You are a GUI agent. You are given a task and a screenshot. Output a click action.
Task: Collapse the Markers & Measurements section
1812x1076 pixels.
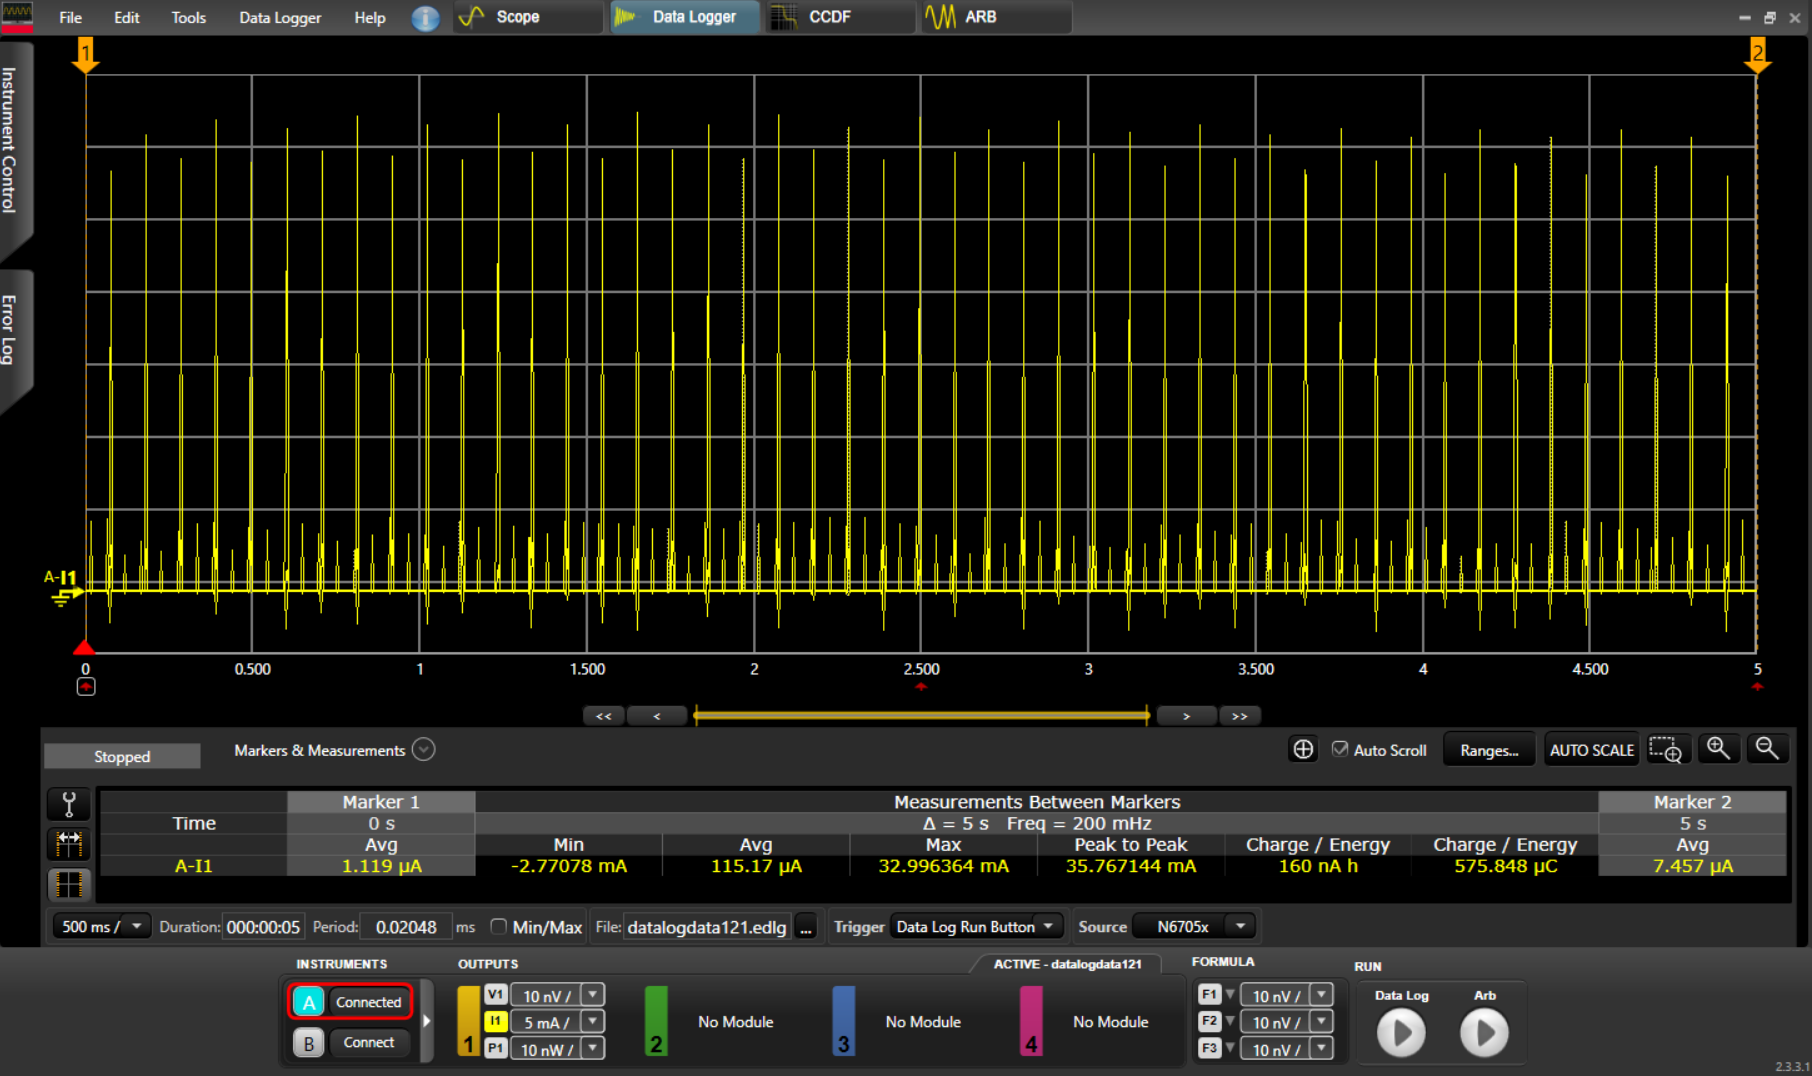424,750
